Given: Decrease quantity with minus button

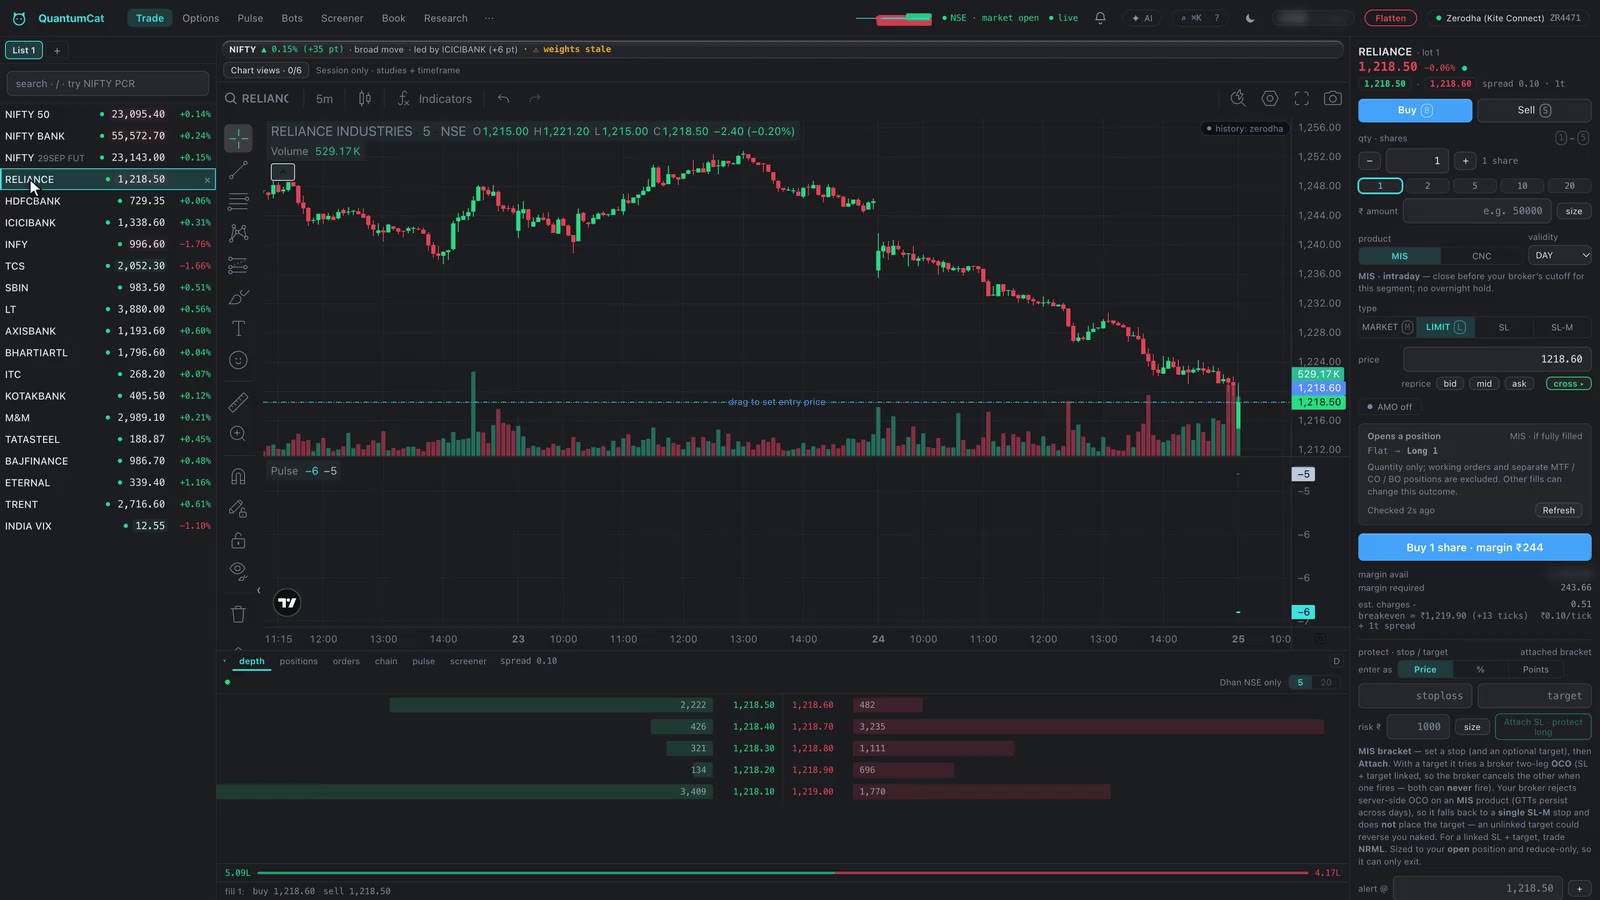Looking at the screenshot, I should 1370,161.
